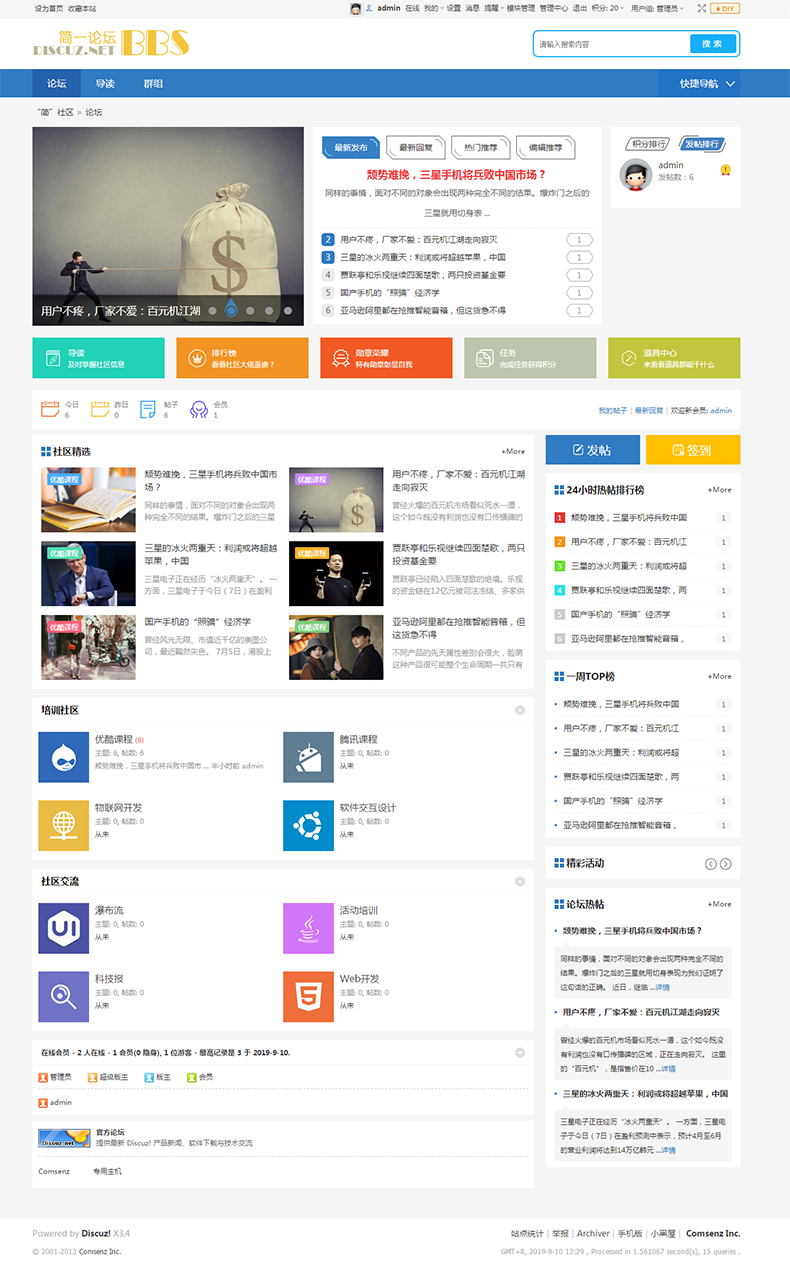
Task: Click the DIY button
Action: tap(726, 8)
